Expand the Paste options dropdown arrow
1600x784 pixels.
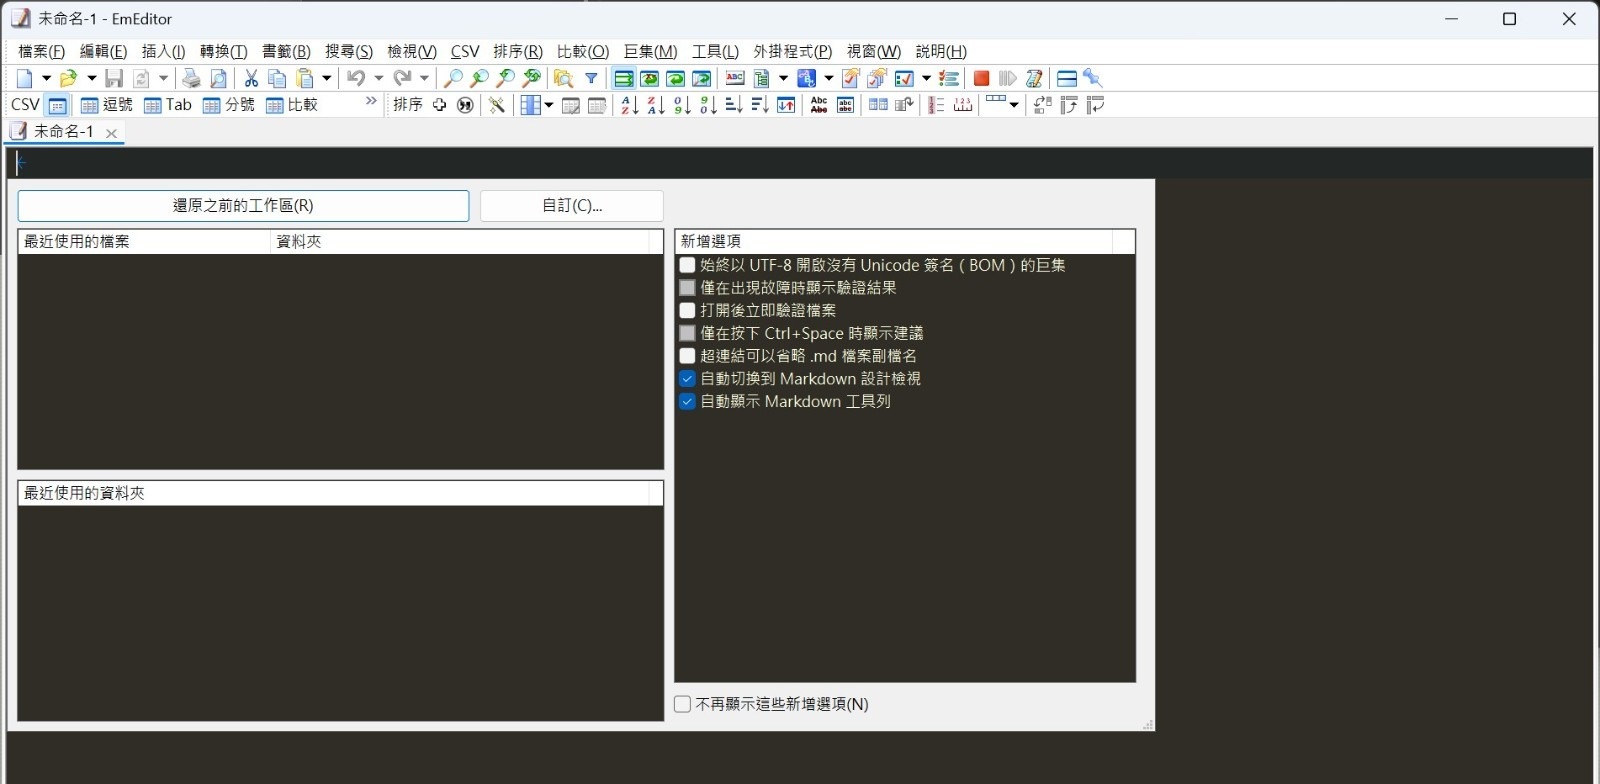click(x=326, y=78)
